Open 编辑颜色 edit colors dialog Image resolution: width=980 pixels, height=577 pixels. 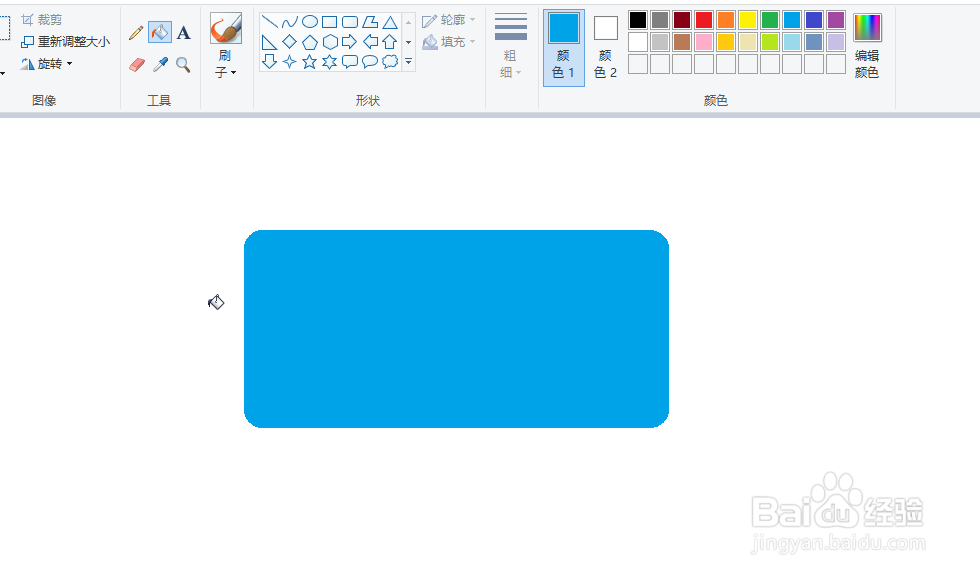pyautogui.click(x=868, y=46)
